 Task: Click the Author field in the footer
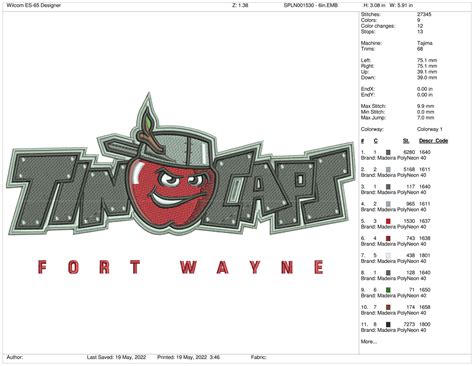point(15,357)
